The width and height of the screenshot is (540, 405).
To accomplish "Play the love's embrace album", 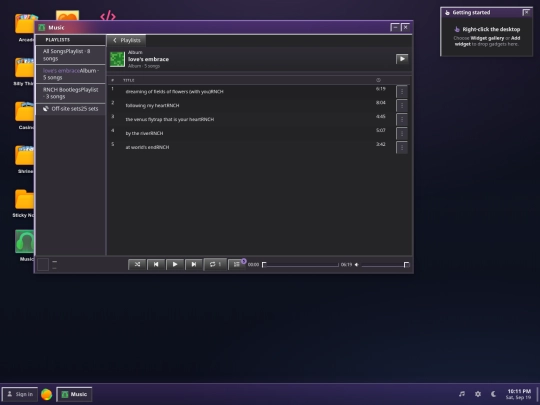I will [402, 59].
